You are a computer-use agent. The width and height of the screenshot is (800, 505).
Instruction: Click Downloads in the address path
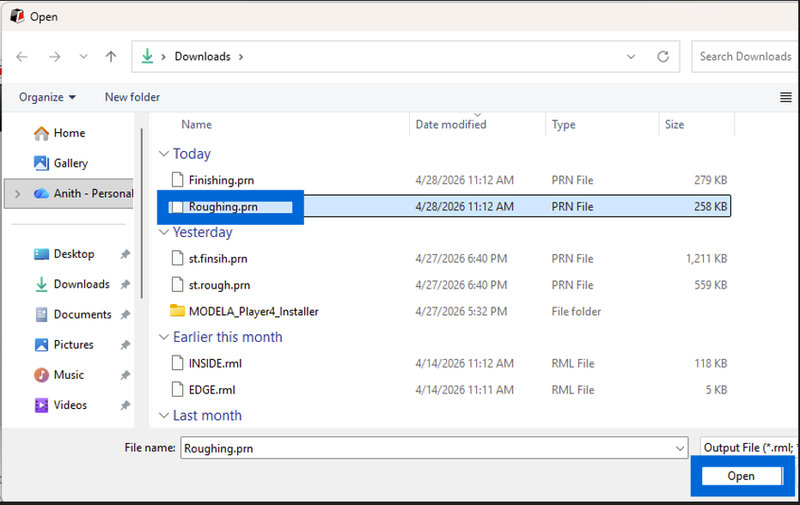click(203, 57)
